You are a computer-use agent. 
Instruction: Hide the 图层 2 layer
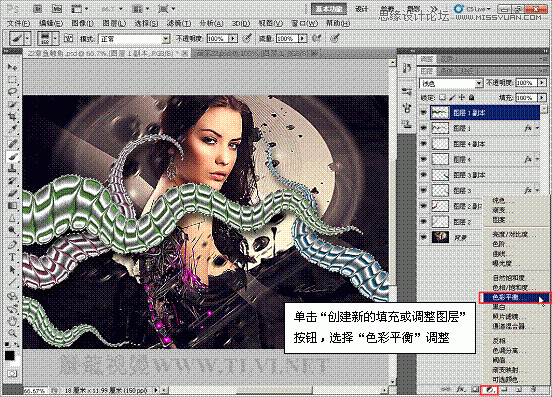pos(424,222)
